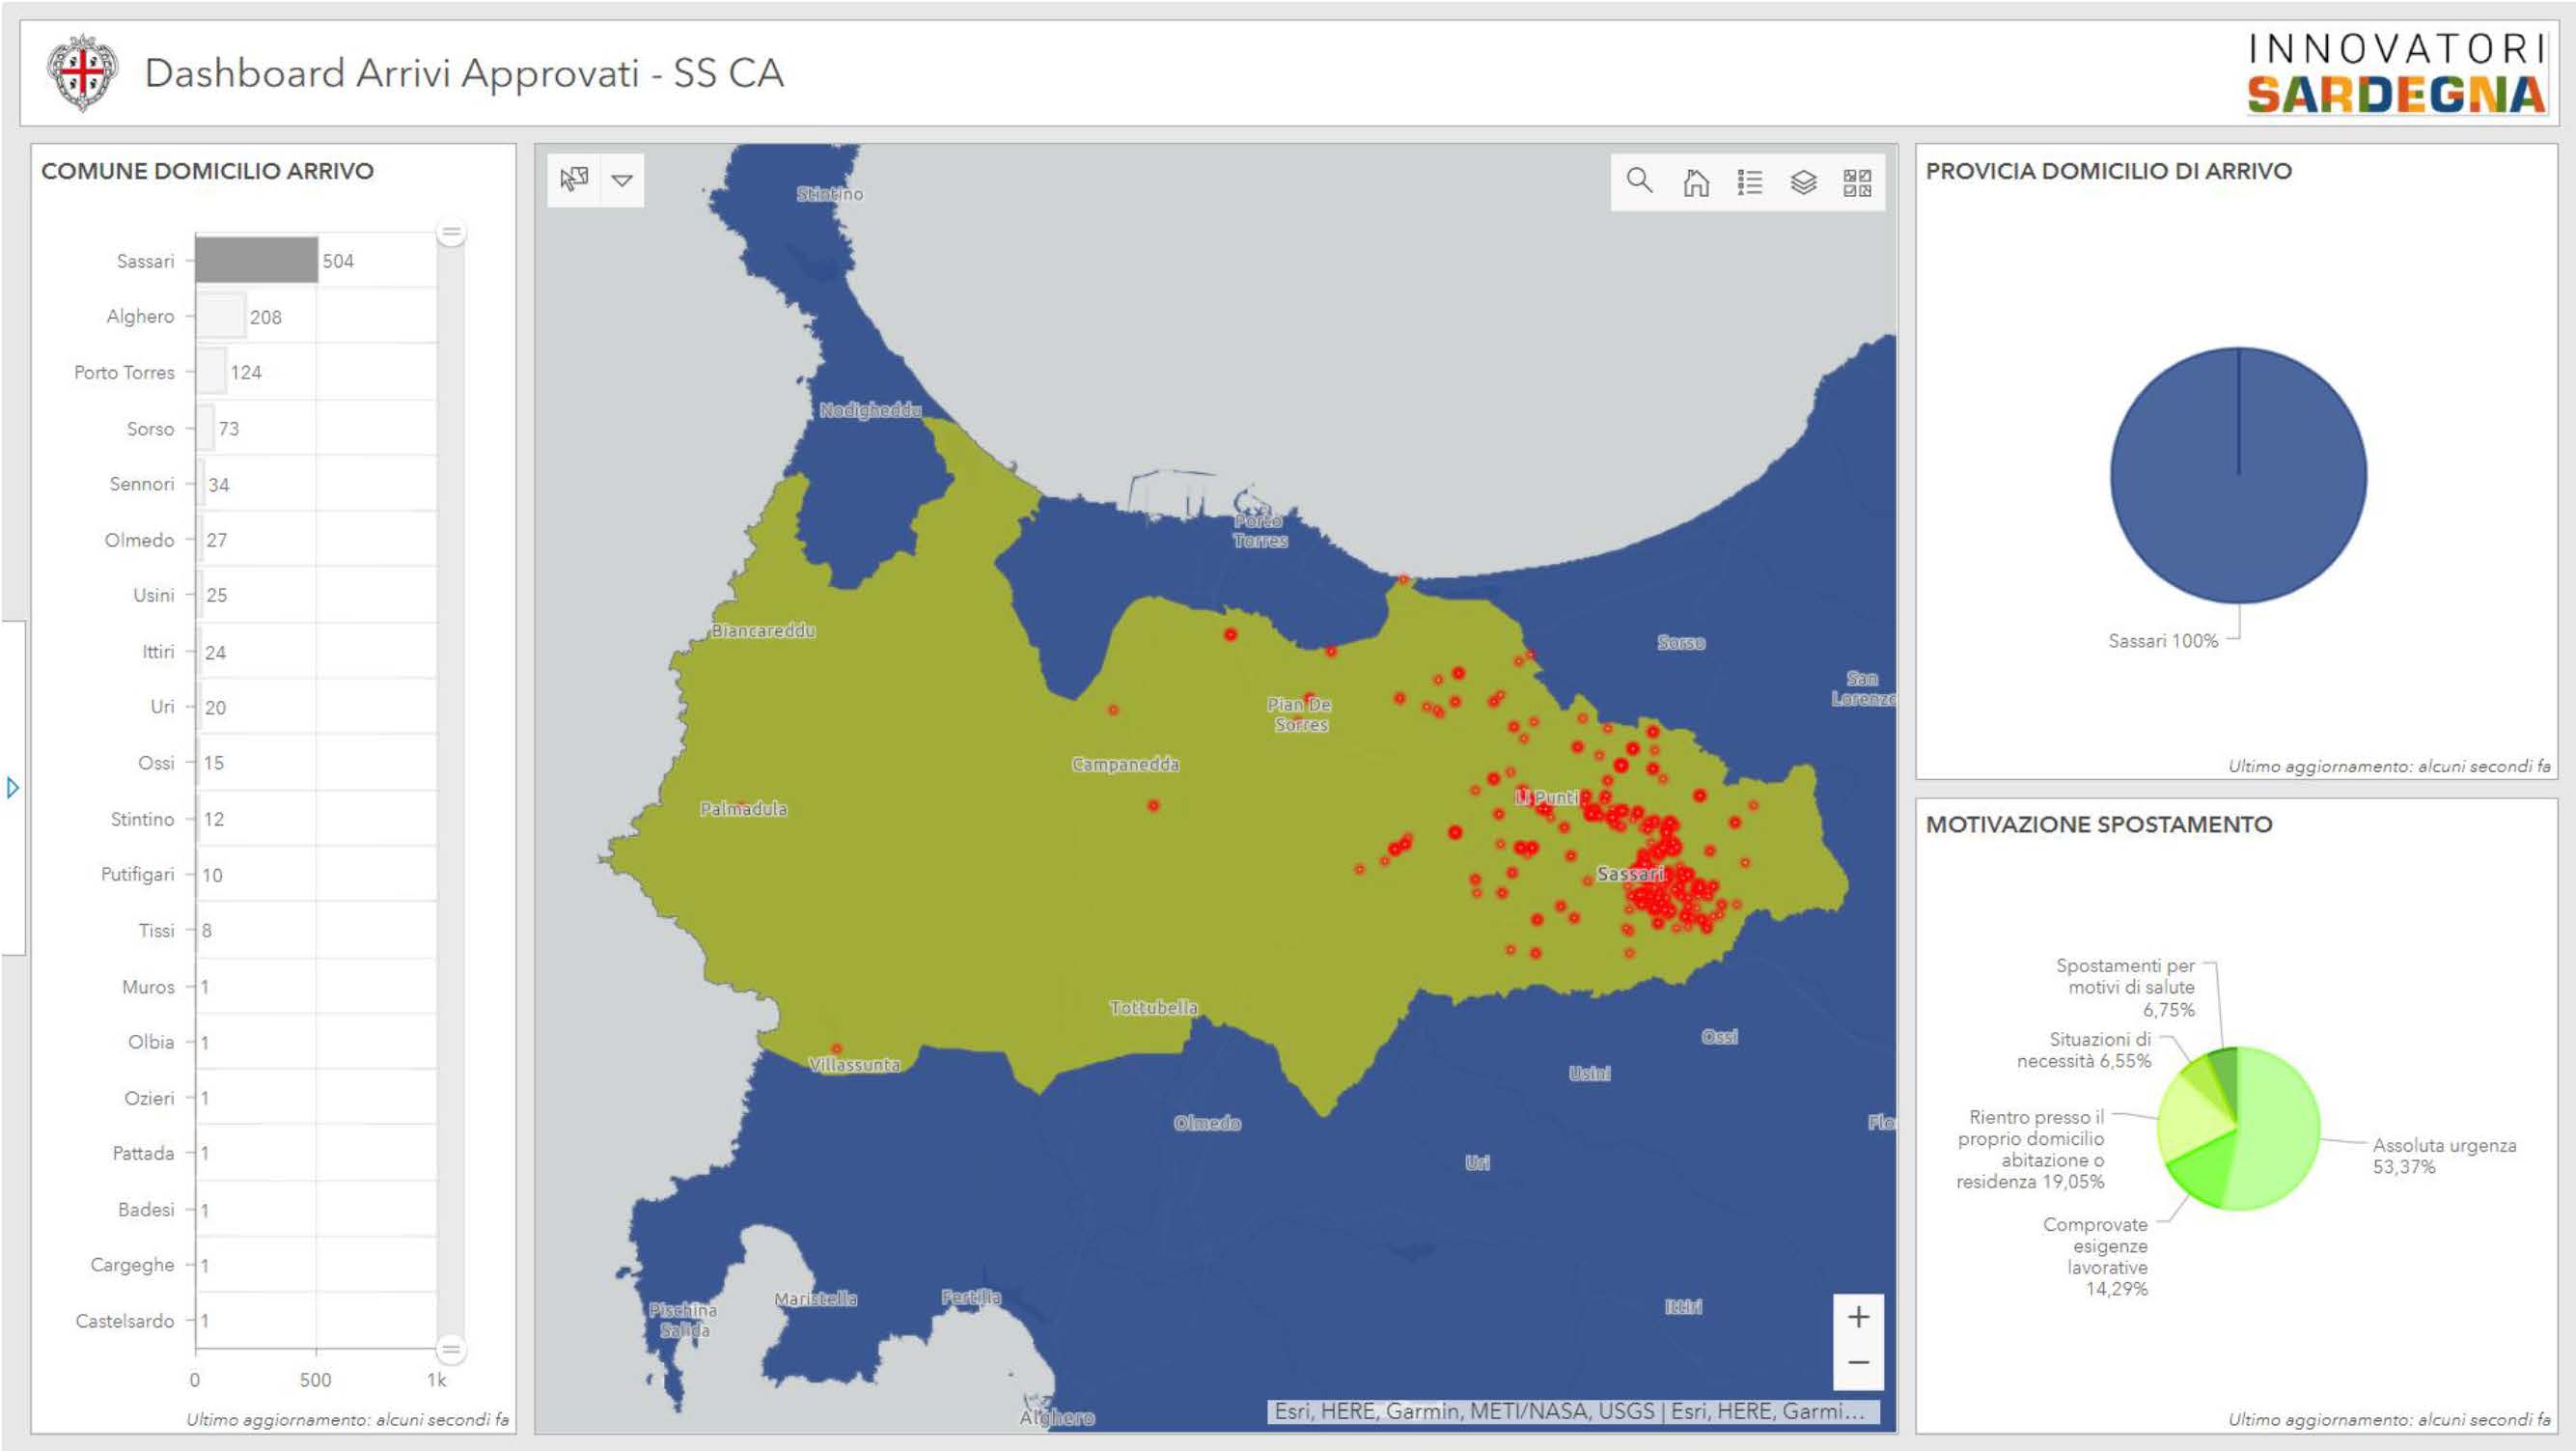Expand the selection tool options dropdown
The height and width of the screenshot is (1451, 2576).
[622, 180]
